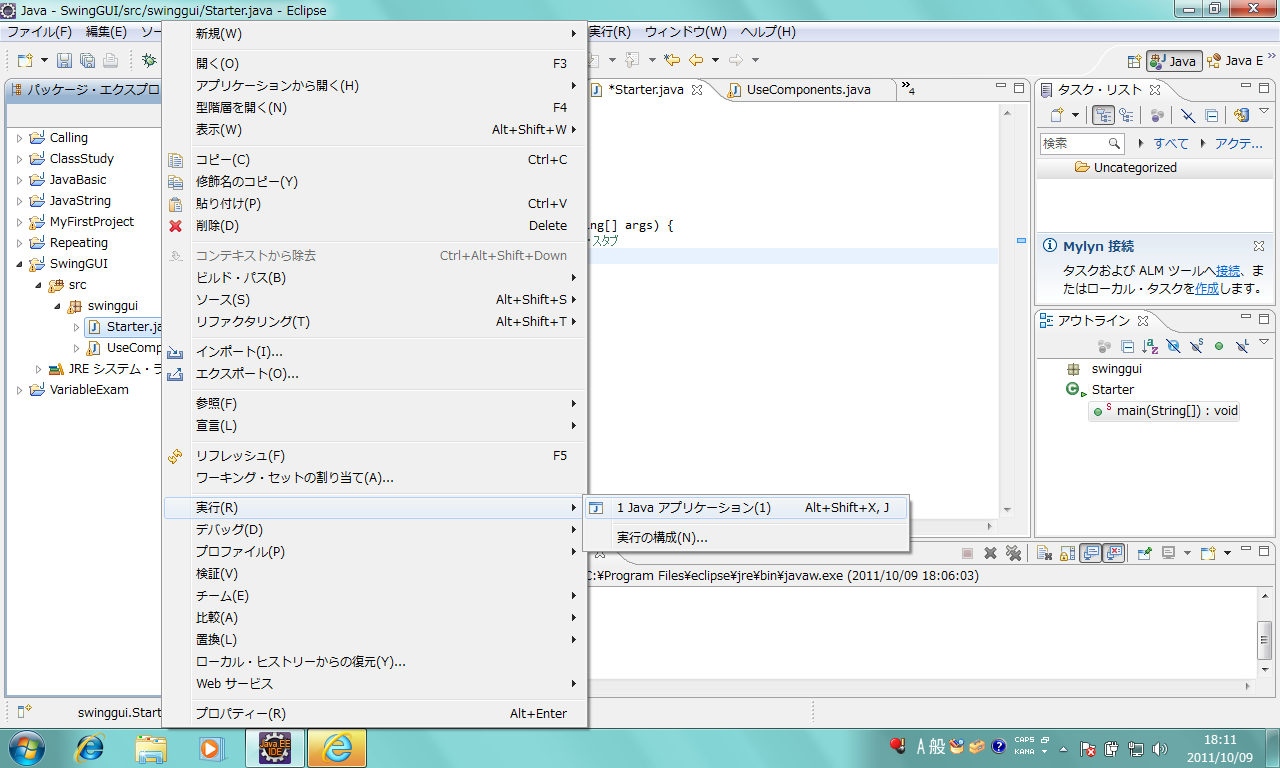Select '1 Java アプリケーション' in the submenu

click(693, 508)
